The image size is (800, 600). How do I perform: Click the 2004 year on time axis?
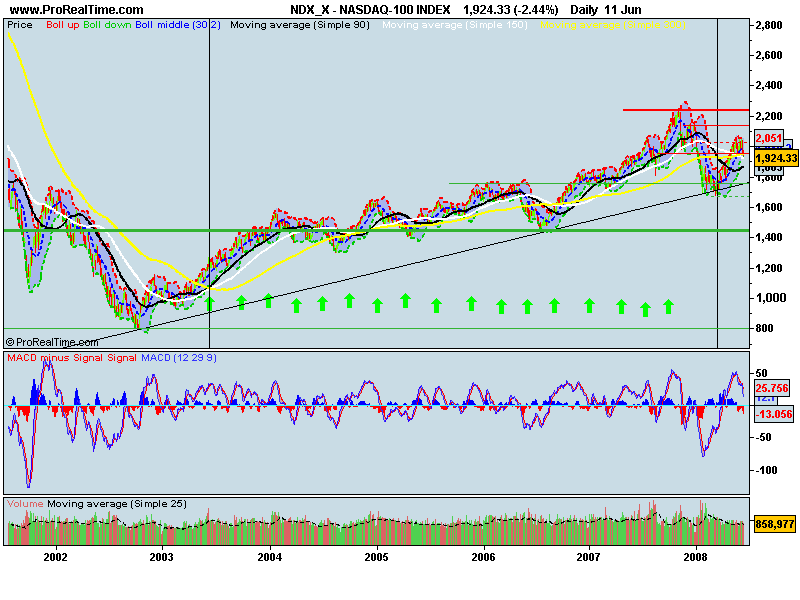[269, 557]
